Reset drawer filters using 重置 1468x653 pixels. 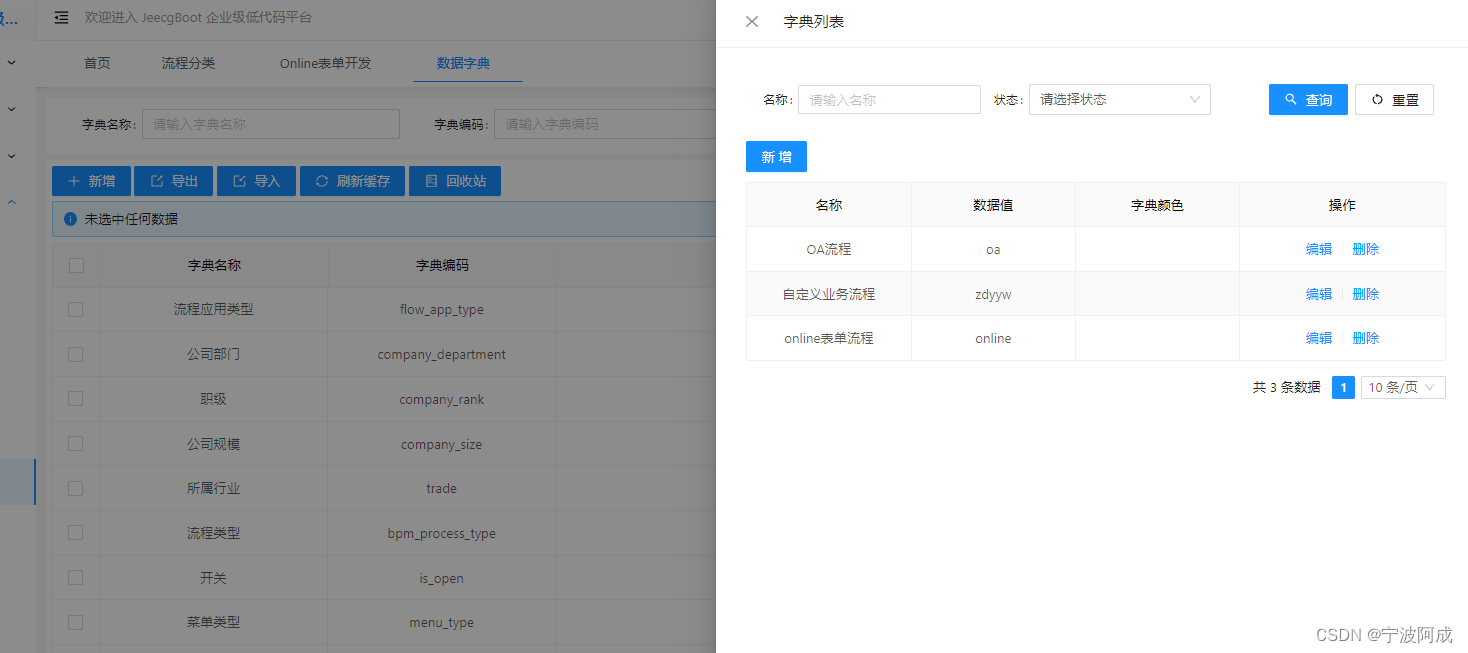coord(1394,99)
